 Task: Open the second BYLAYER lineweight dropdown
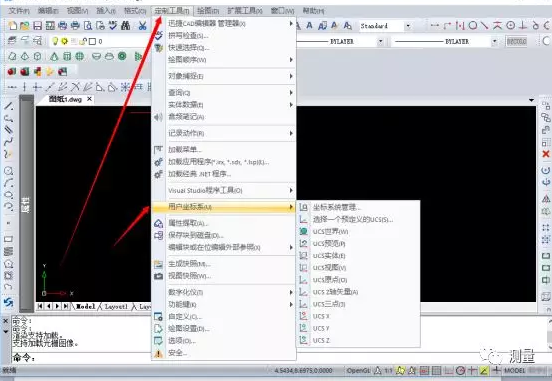[495, 42]
